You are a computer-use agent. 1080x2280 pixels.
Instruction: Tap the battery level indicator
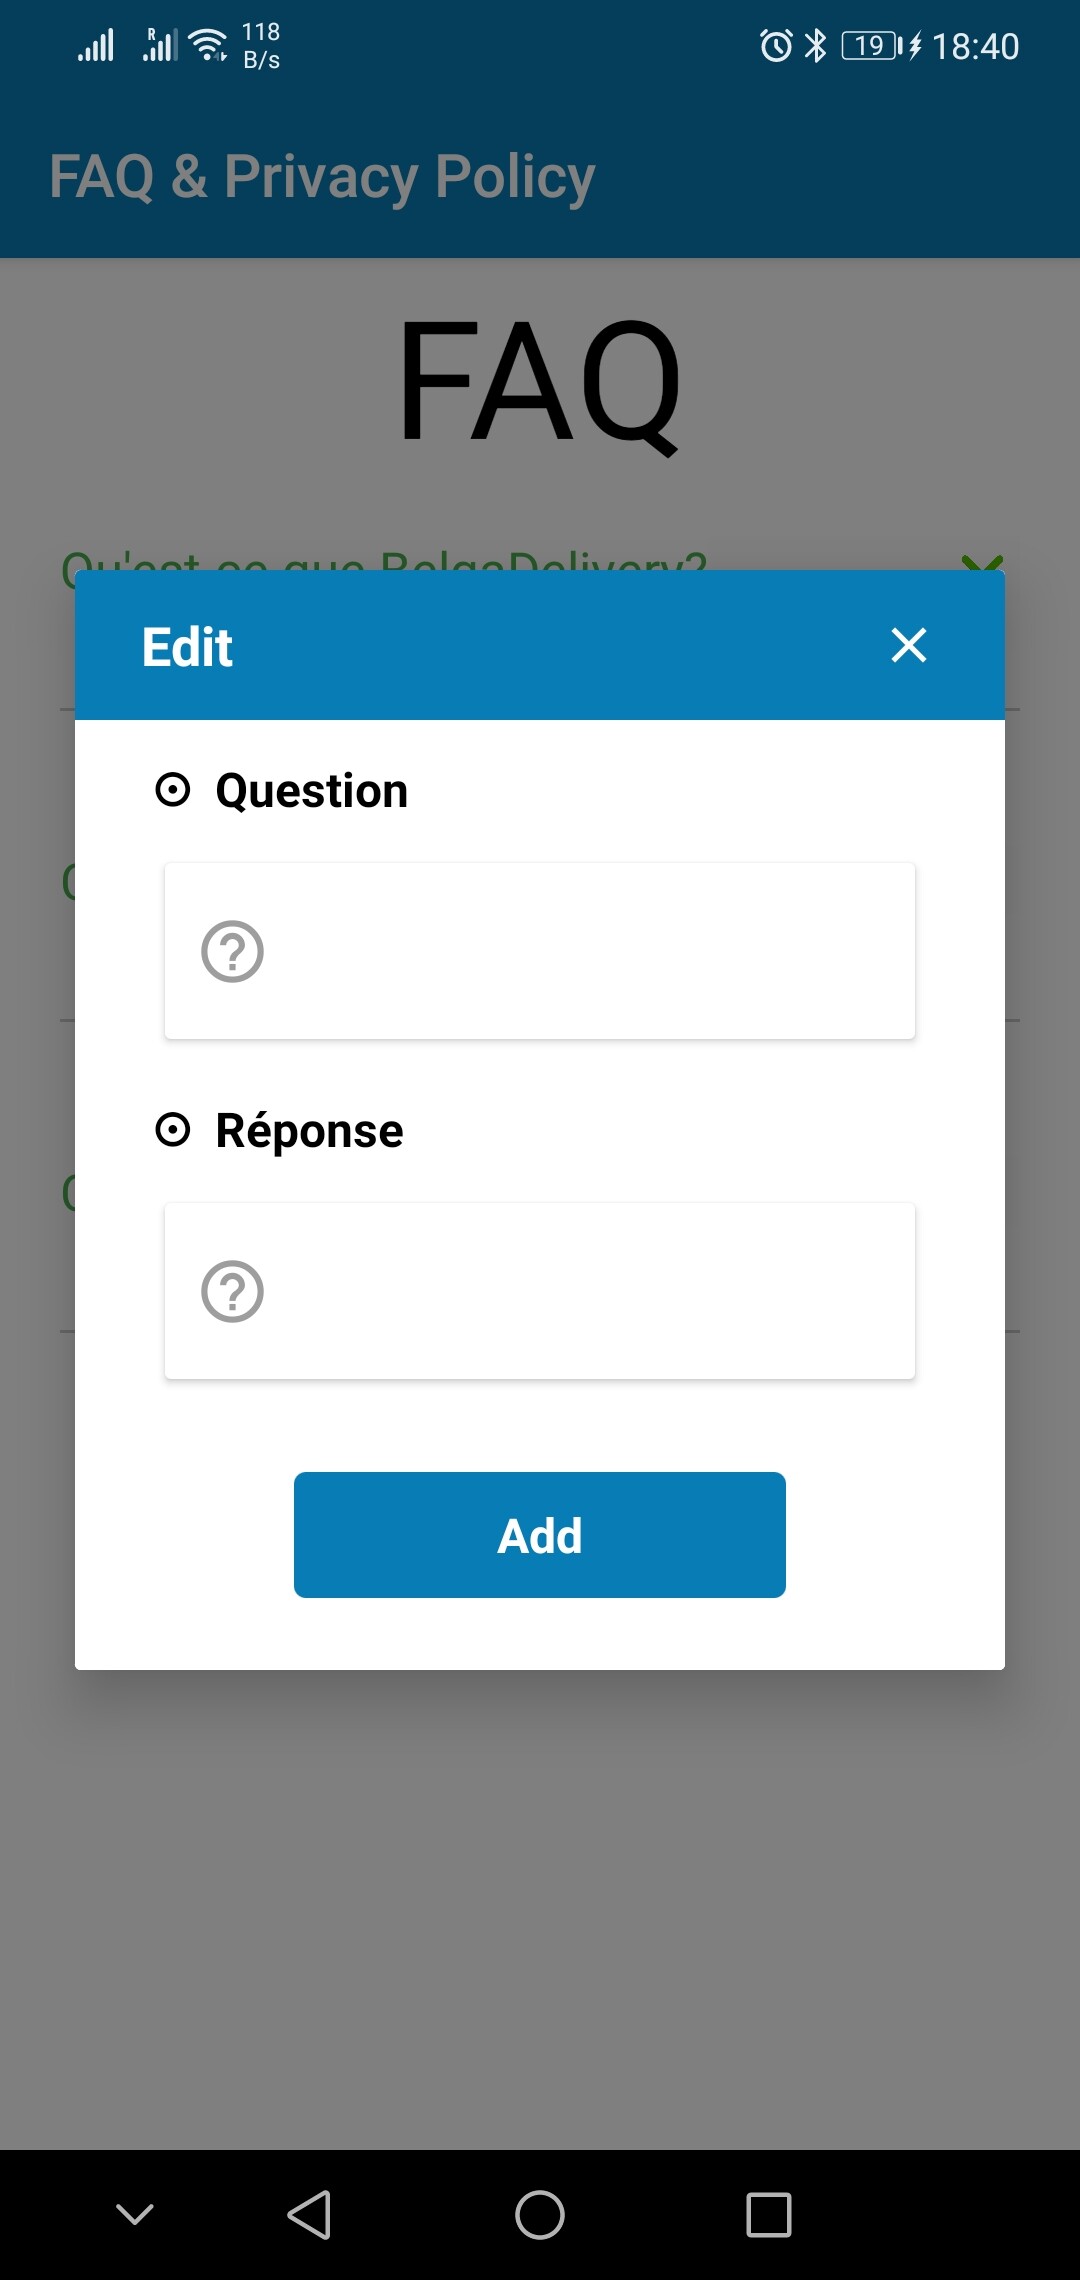click(x=871, y=46)
